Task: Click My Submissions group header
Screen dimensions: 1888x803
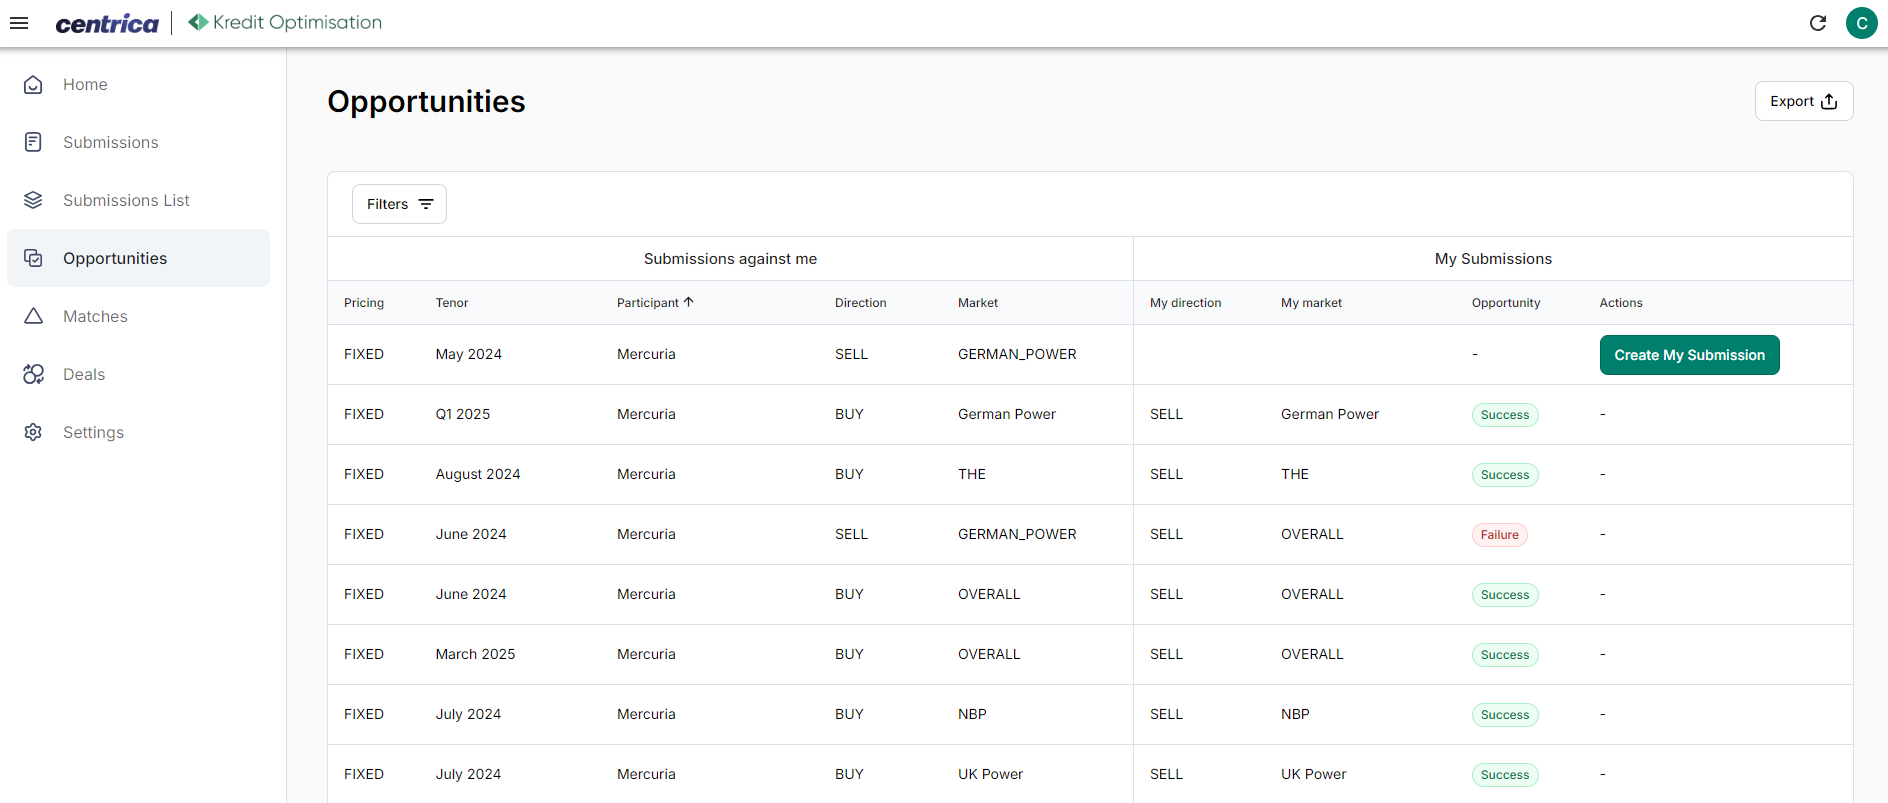Action: click(1493, 259)
